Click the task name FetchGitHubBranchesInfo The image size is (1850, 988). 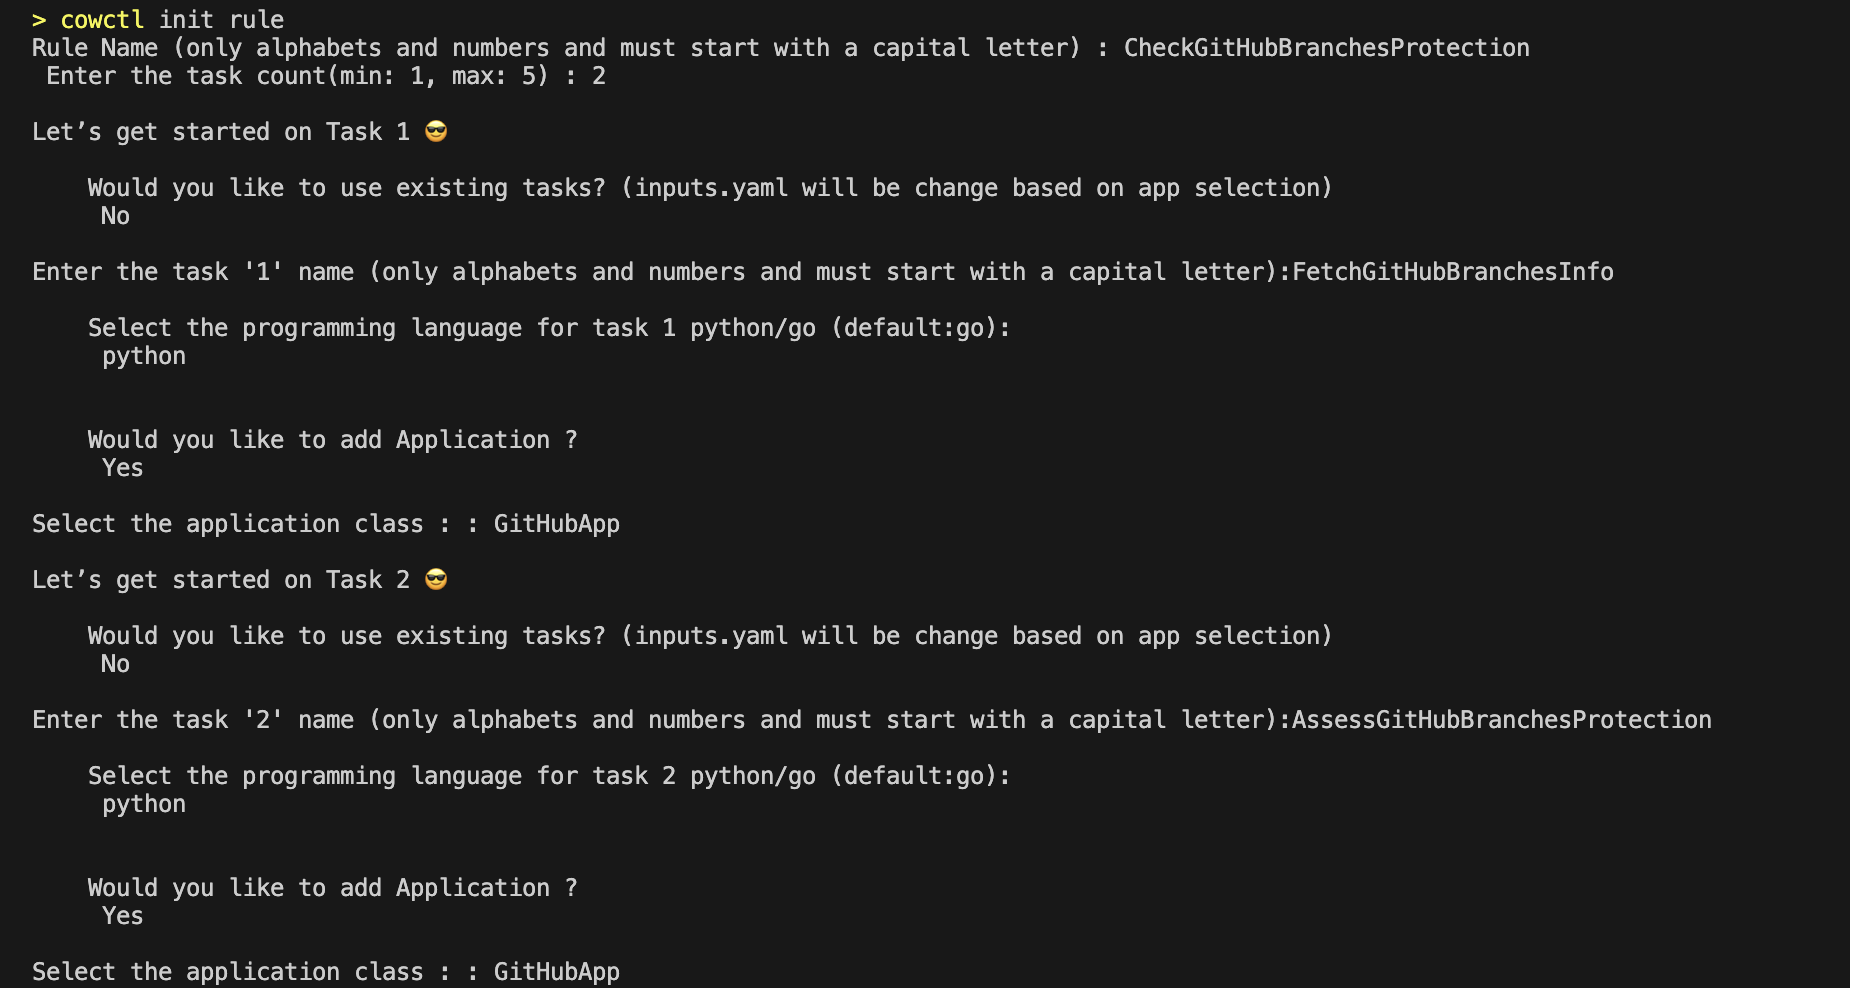[1452, 272]
